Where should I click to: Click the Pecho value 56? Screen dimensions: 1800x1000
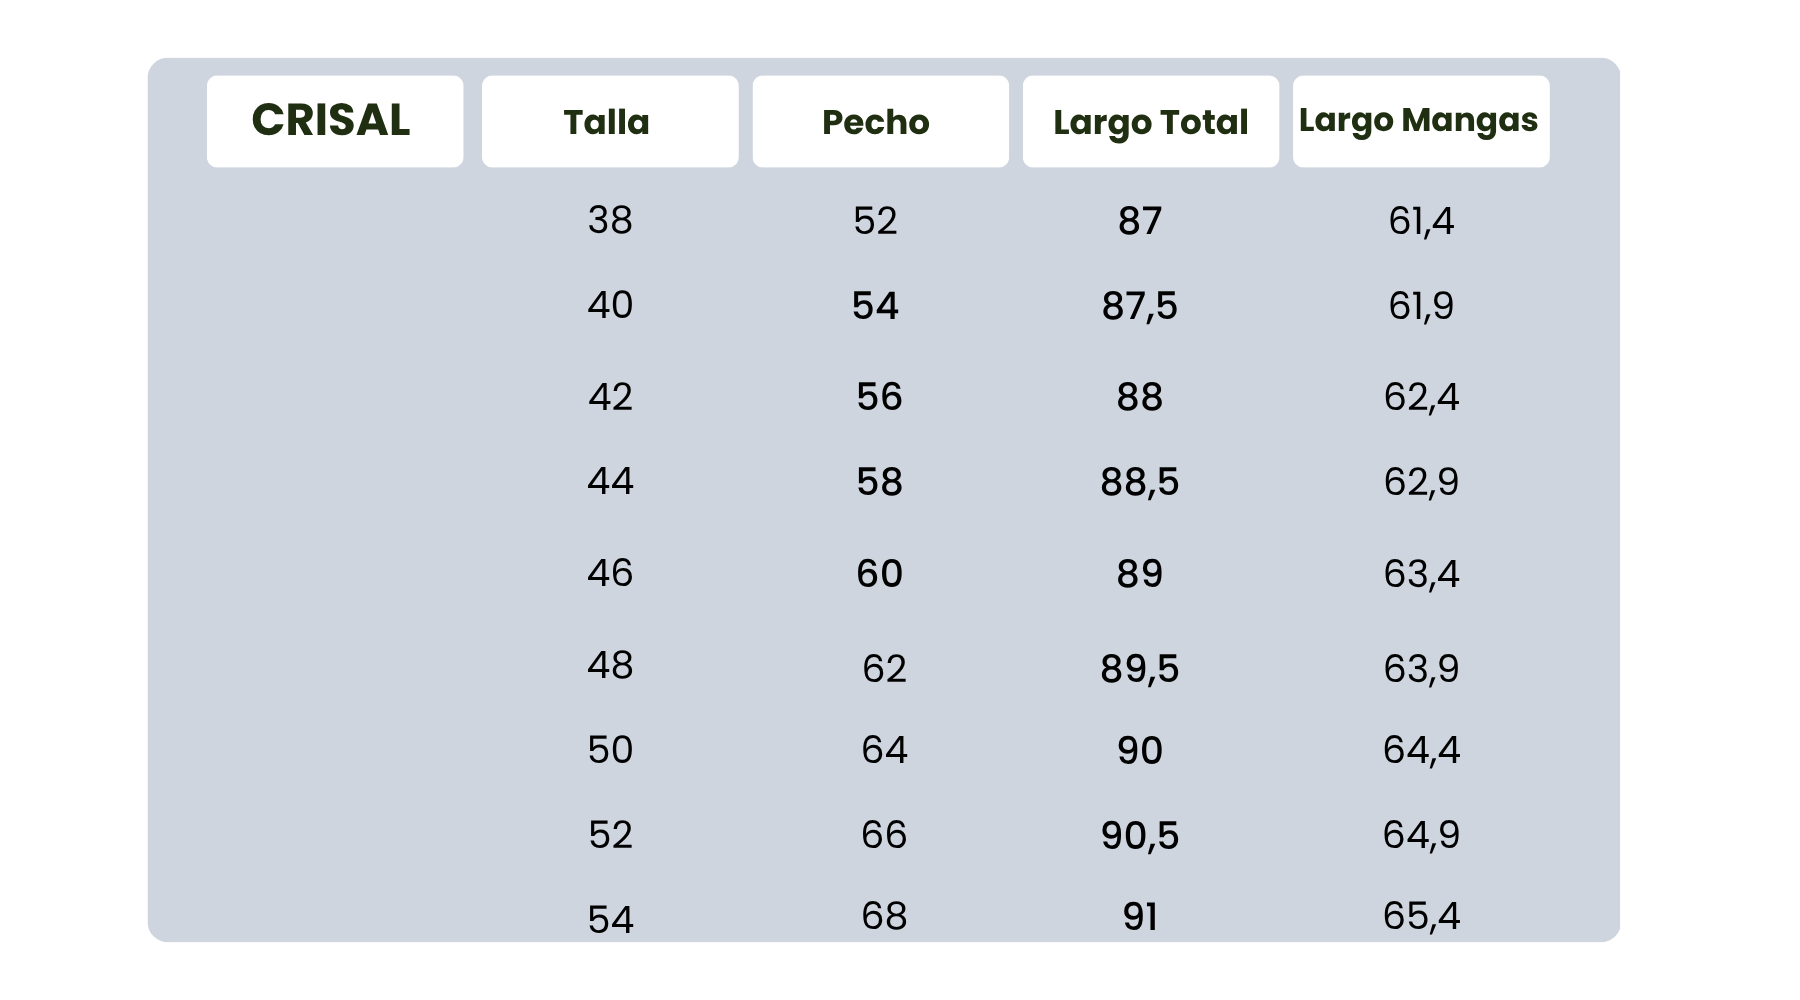(x=879, y=397)
